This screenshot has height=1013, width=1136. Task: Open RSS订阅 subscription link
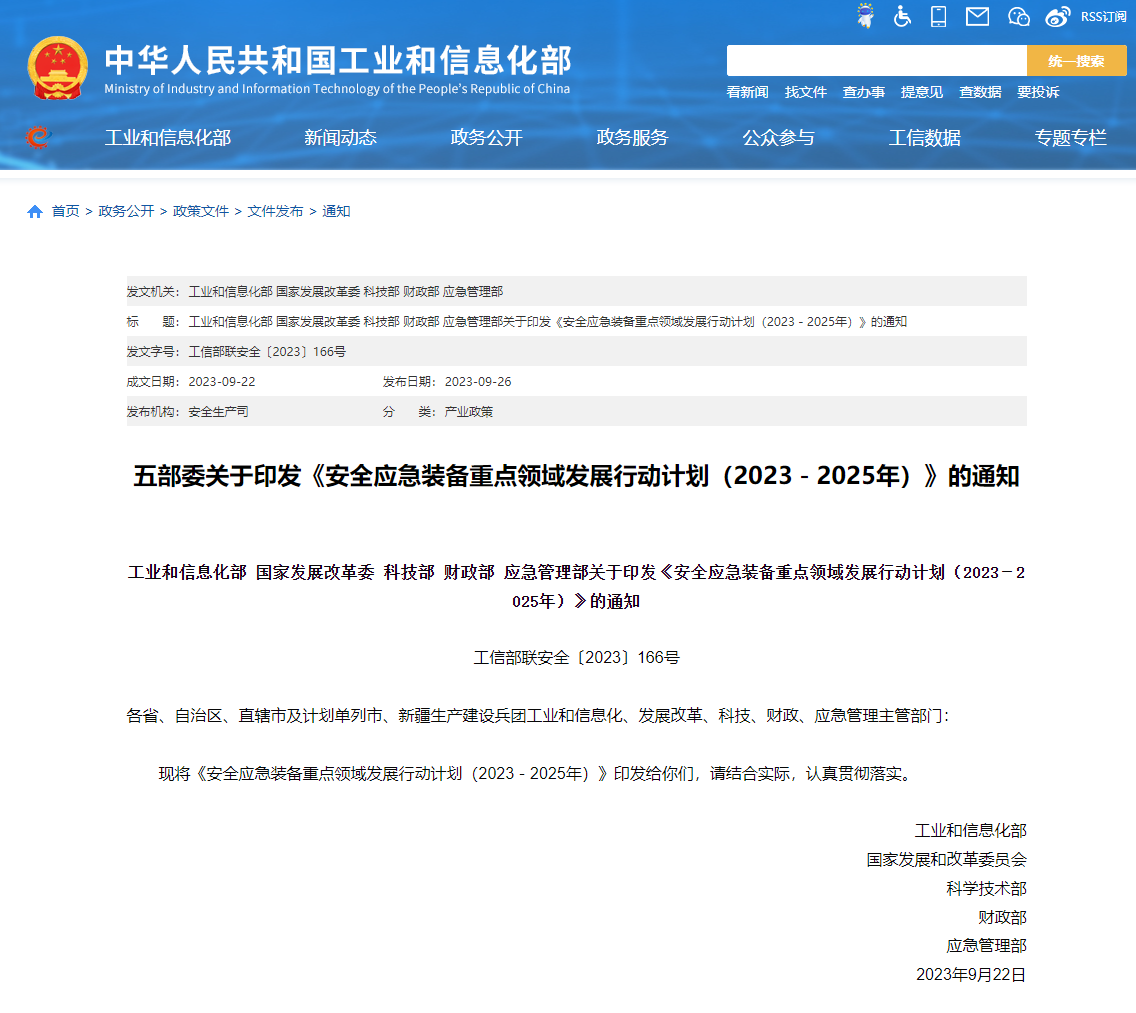coord(1103,16)
